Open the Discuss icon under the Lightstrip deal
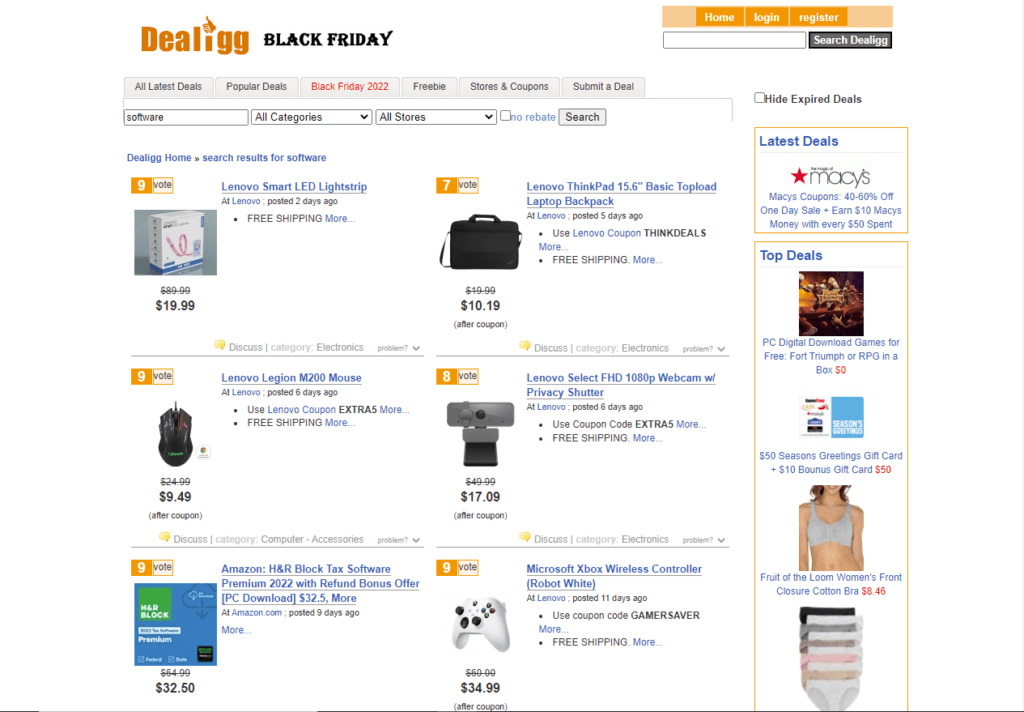This screenshot has height=712, width=1024. [220, 345]
